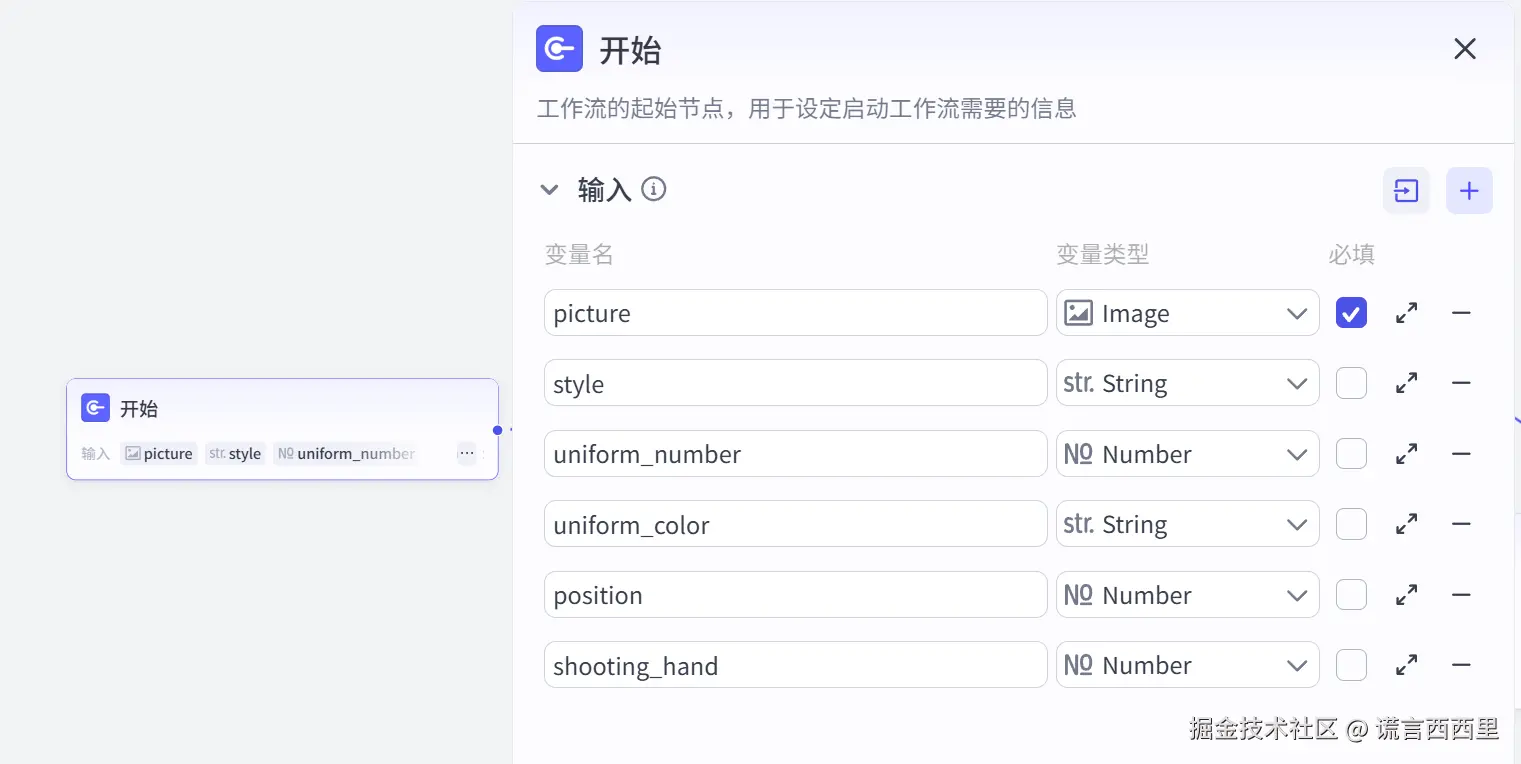Viewport: 1521px width, 764px height.
Task: Collapse the 输入 section chevron
Action: (x=549, y=190)
